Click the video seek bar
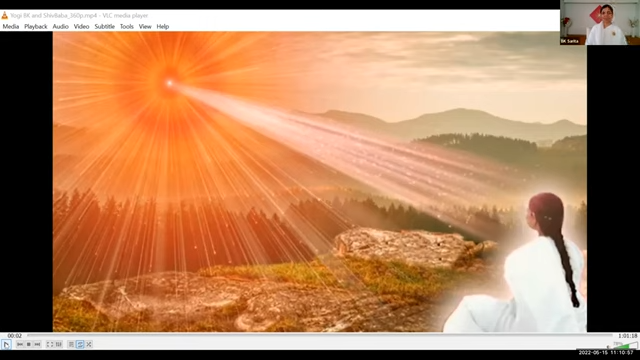The height and width of the screenshot is (360, 640). tap(320, 336)
